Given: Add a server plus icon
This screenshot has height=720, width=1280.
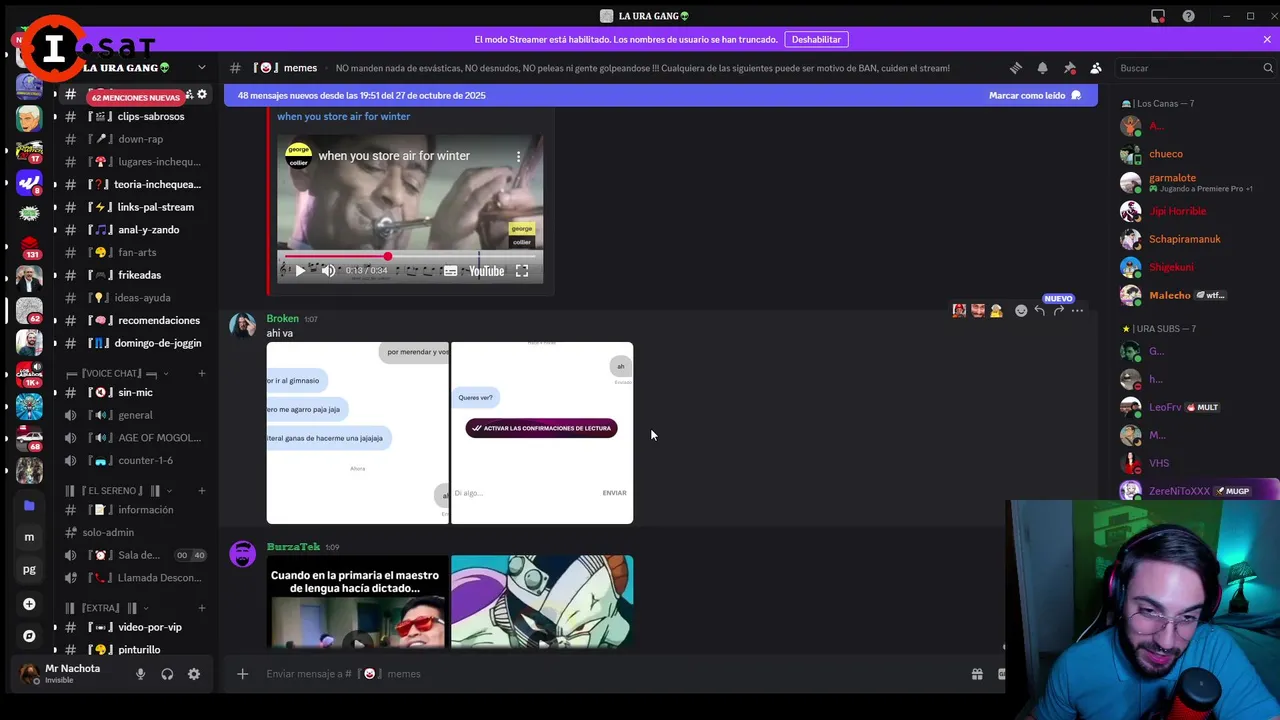Looking at the screenshot, I should tap(29, 604).
